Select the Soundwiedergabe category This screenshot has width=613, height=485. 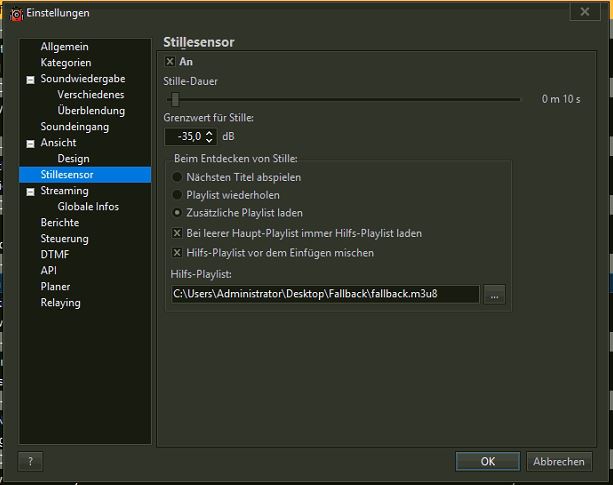click(x=83, y=79)
